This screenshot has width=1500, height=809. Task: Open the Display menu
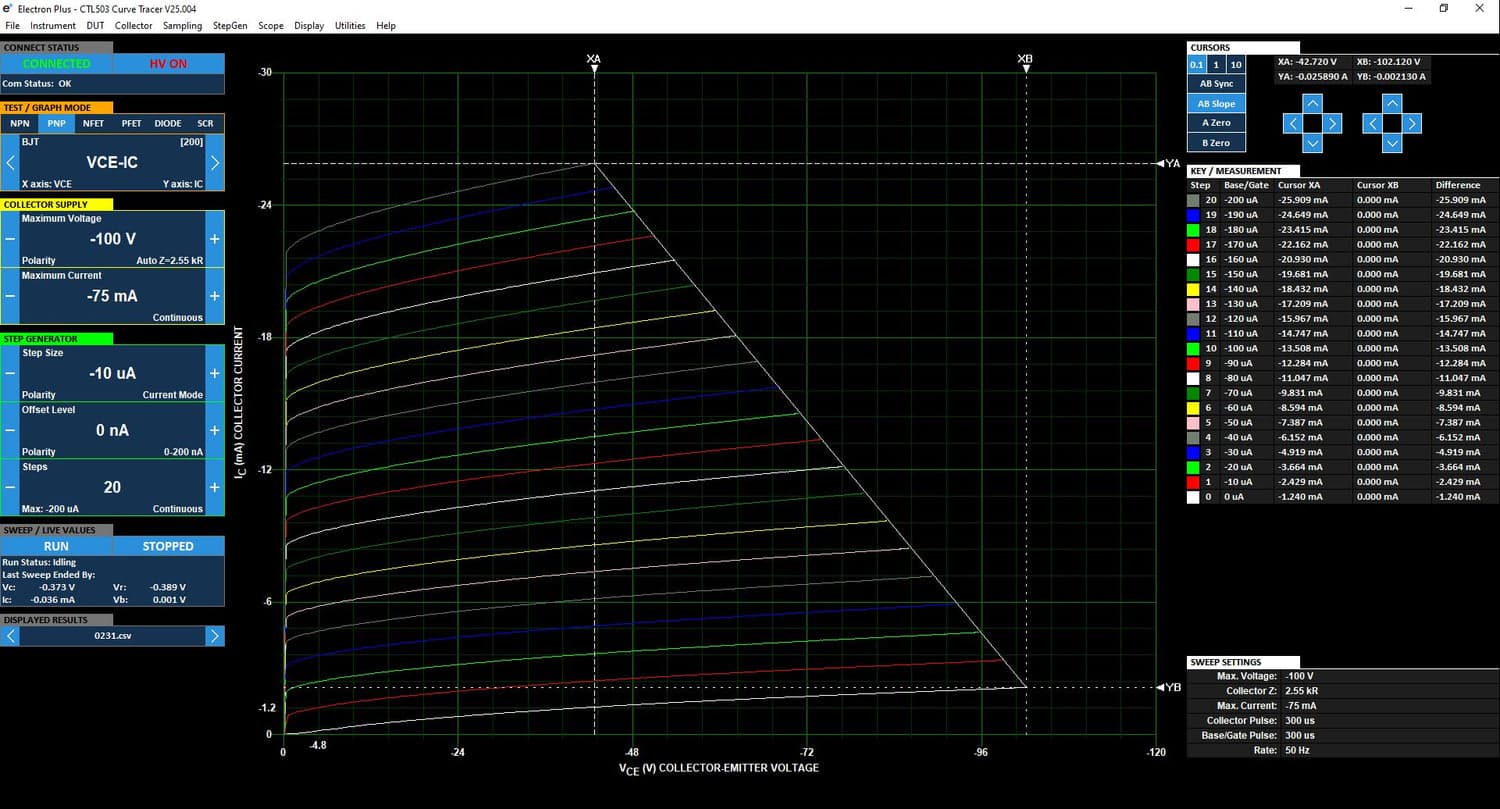pos(309,25)
